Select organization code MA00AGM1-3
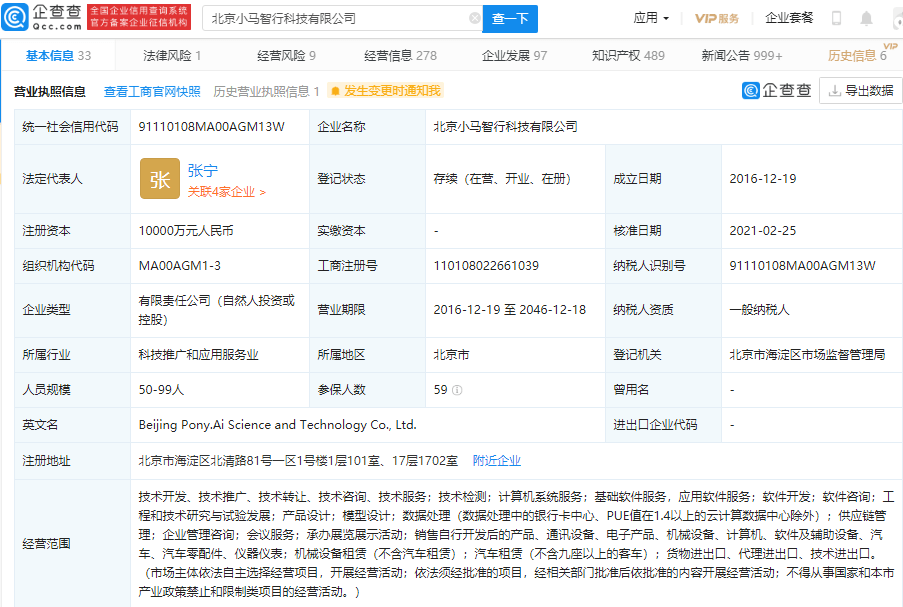This screenshot has width=903, height=607. 180,265
